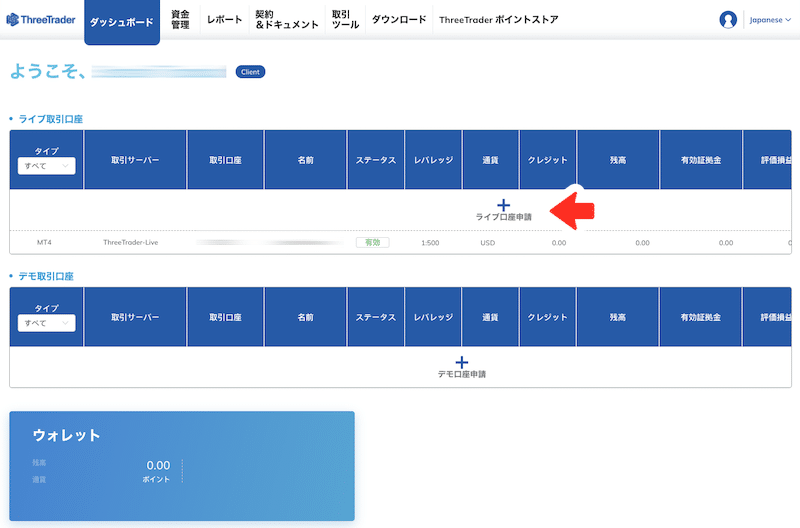Click 有効証拠金 header in demo accounts table

pyautogui.click(x=701, y=317)
